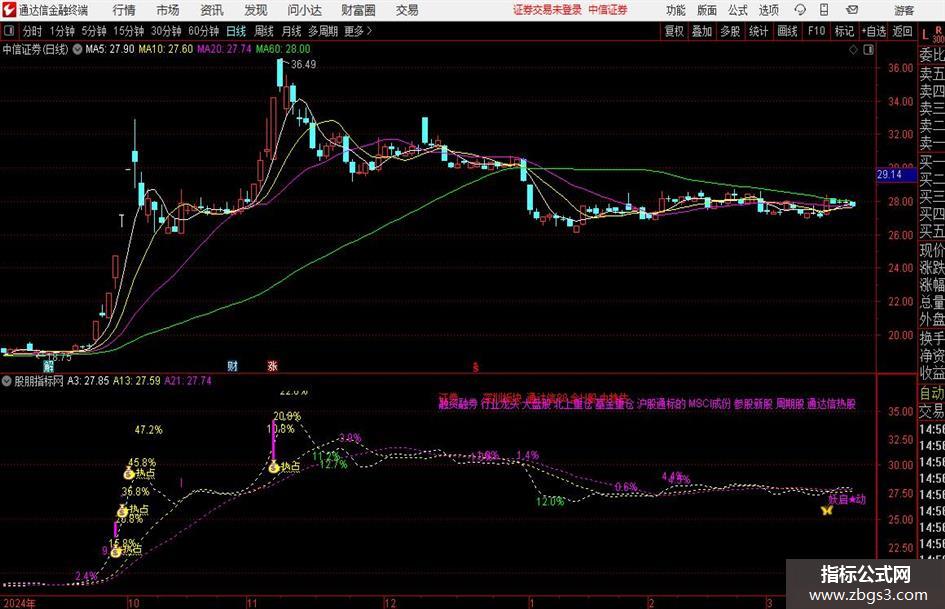Click the diamond icon at chart top right

pos(853,50)
